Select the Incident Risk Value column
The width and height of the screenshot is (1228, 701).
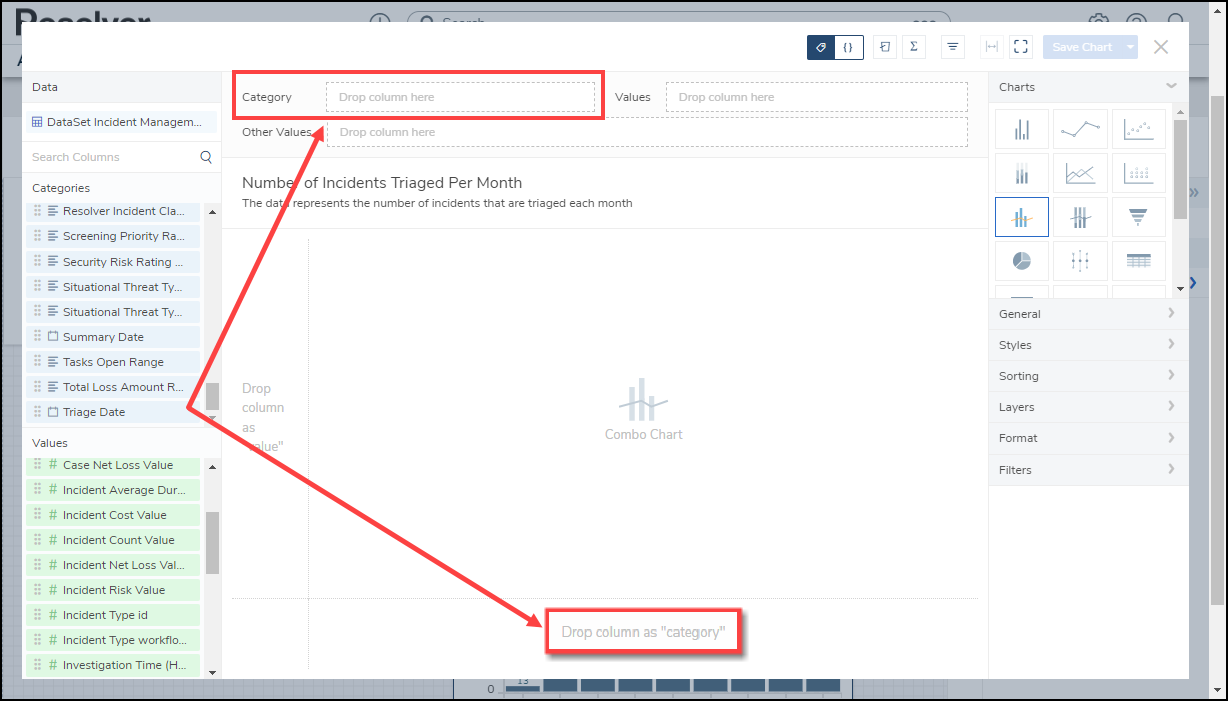[x=113, y=590]
